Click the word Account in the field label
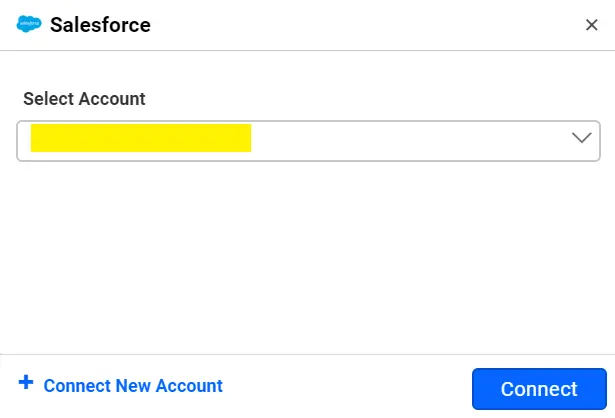Image resolution: width=615 pixels, height=418 pixels. (x=111, y=99)
